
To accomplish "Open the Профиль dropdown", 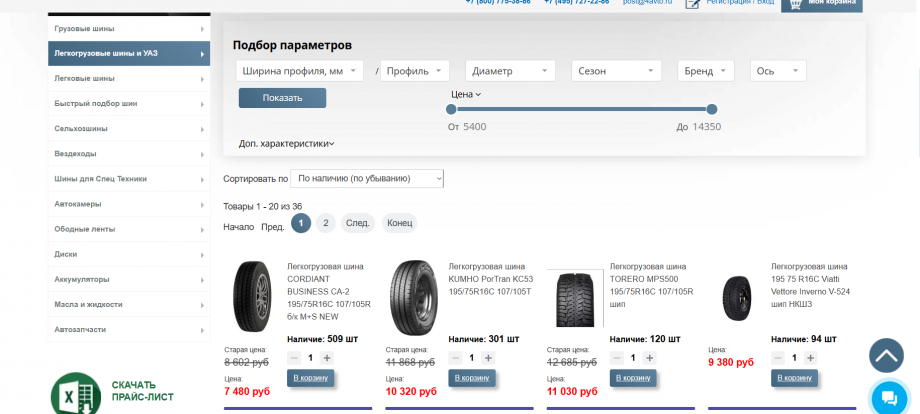I will click(415, 71).
